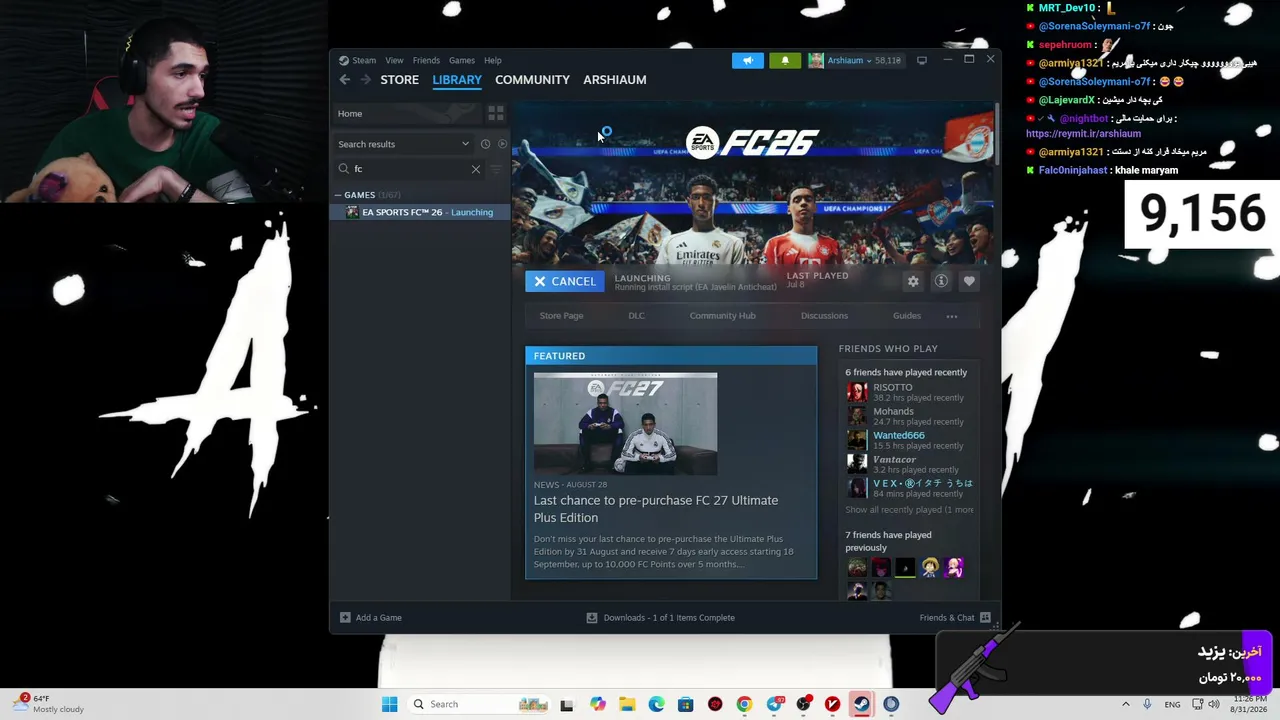Switch library to grid collections view
Image resolution: width=1280 pixels, height=720 pixels.
pos(496,113)
